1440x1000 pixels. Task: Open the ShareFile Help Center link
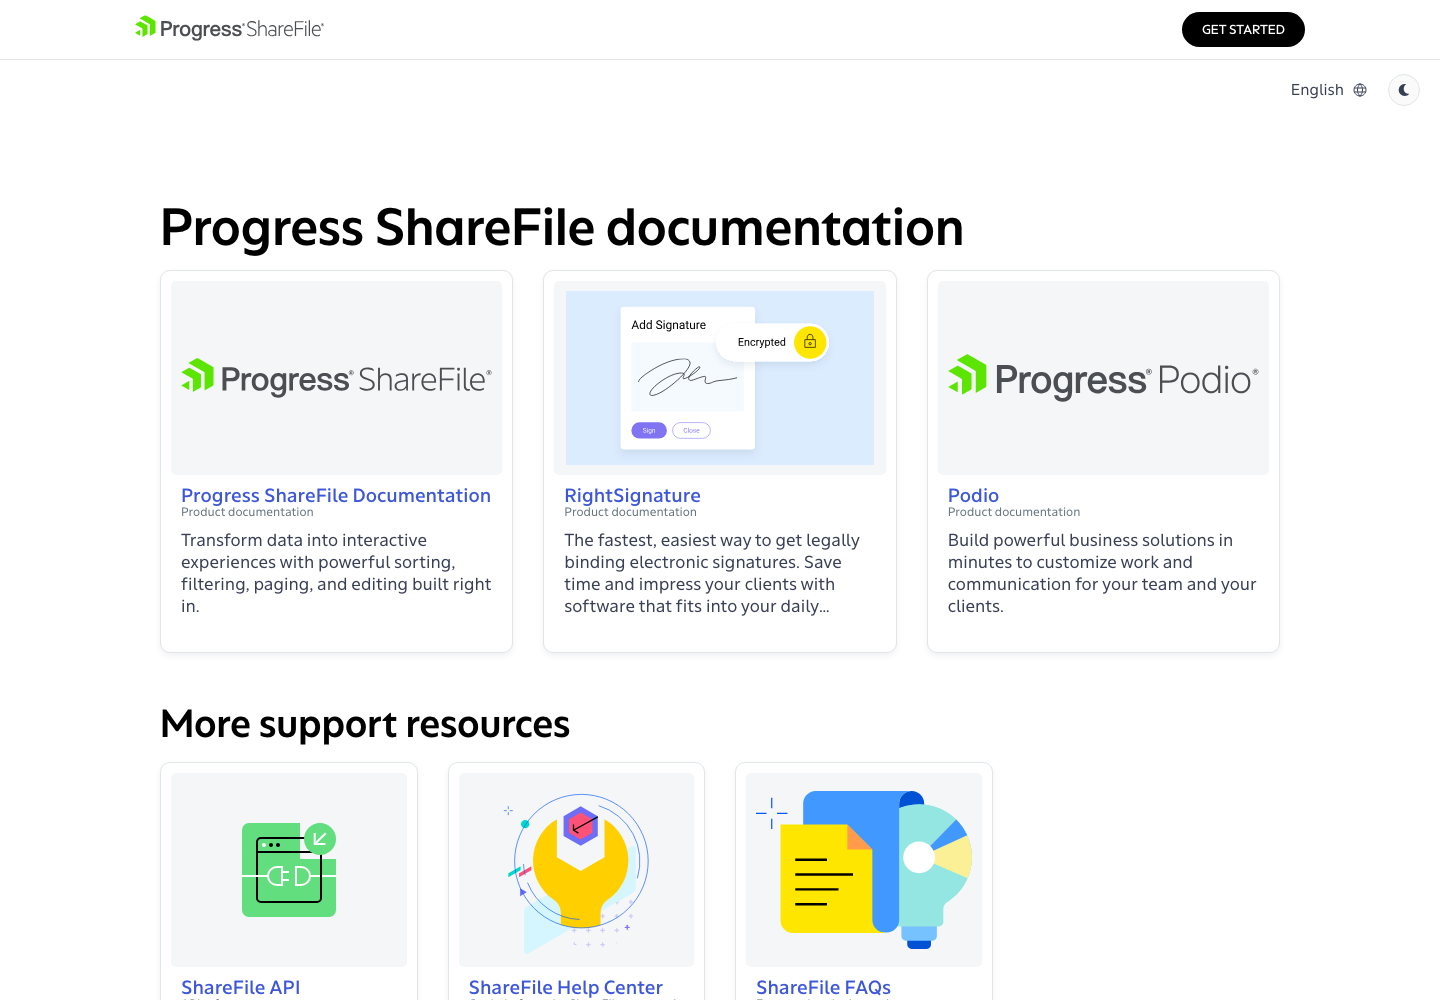pos(566,987)
